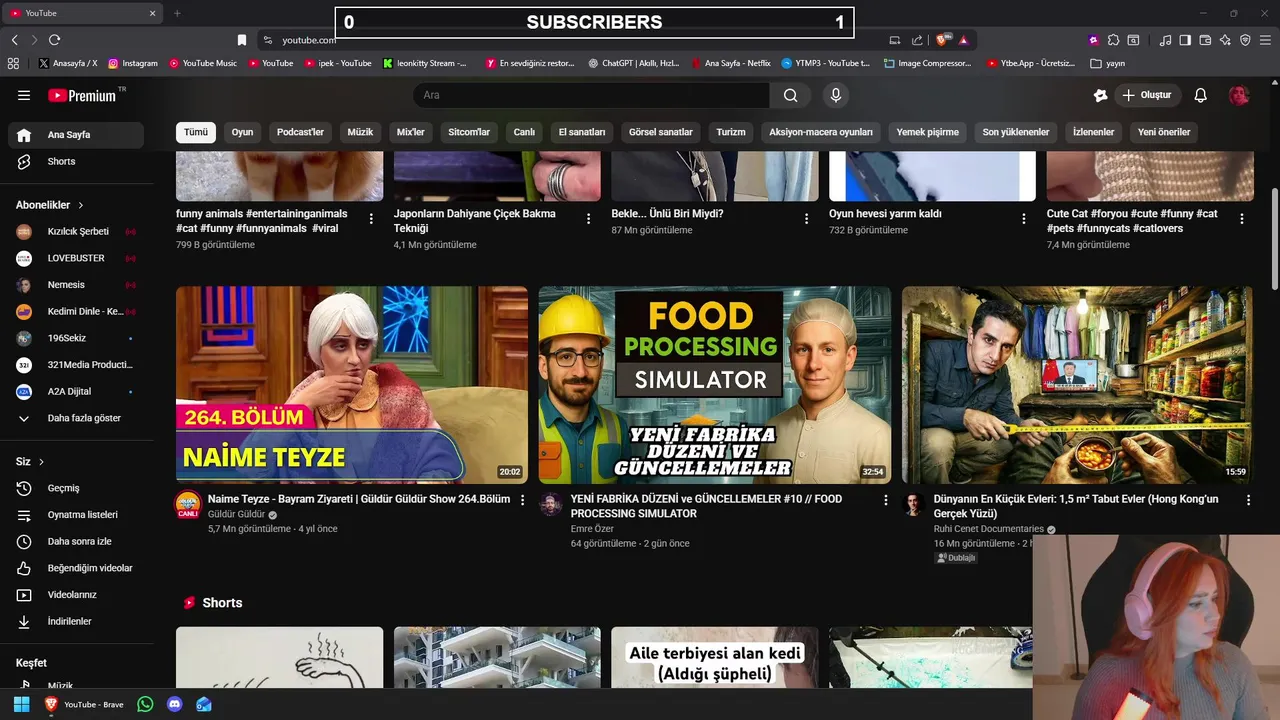The width and height of the screenshot is (1280, 720).
Task: Open options for Cute Cat short
Action: [x=1242, y=218]
